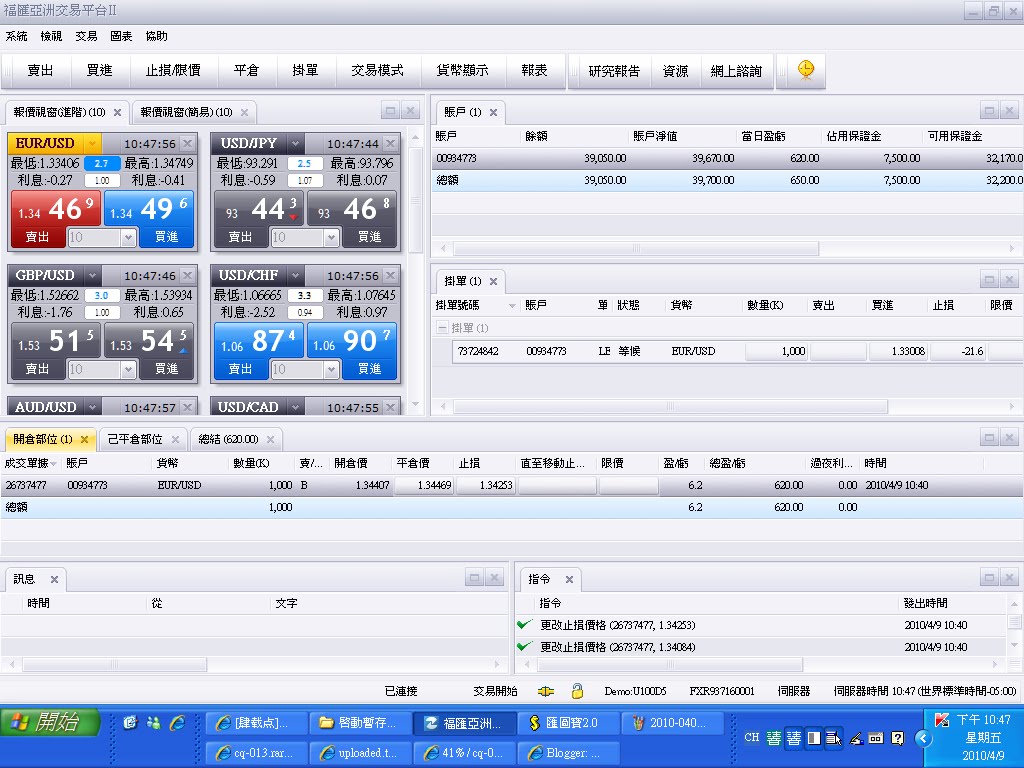Click the CH language indicator
Screen dimensions: 1024x768
pyautogui.click(x=752, y=737)
